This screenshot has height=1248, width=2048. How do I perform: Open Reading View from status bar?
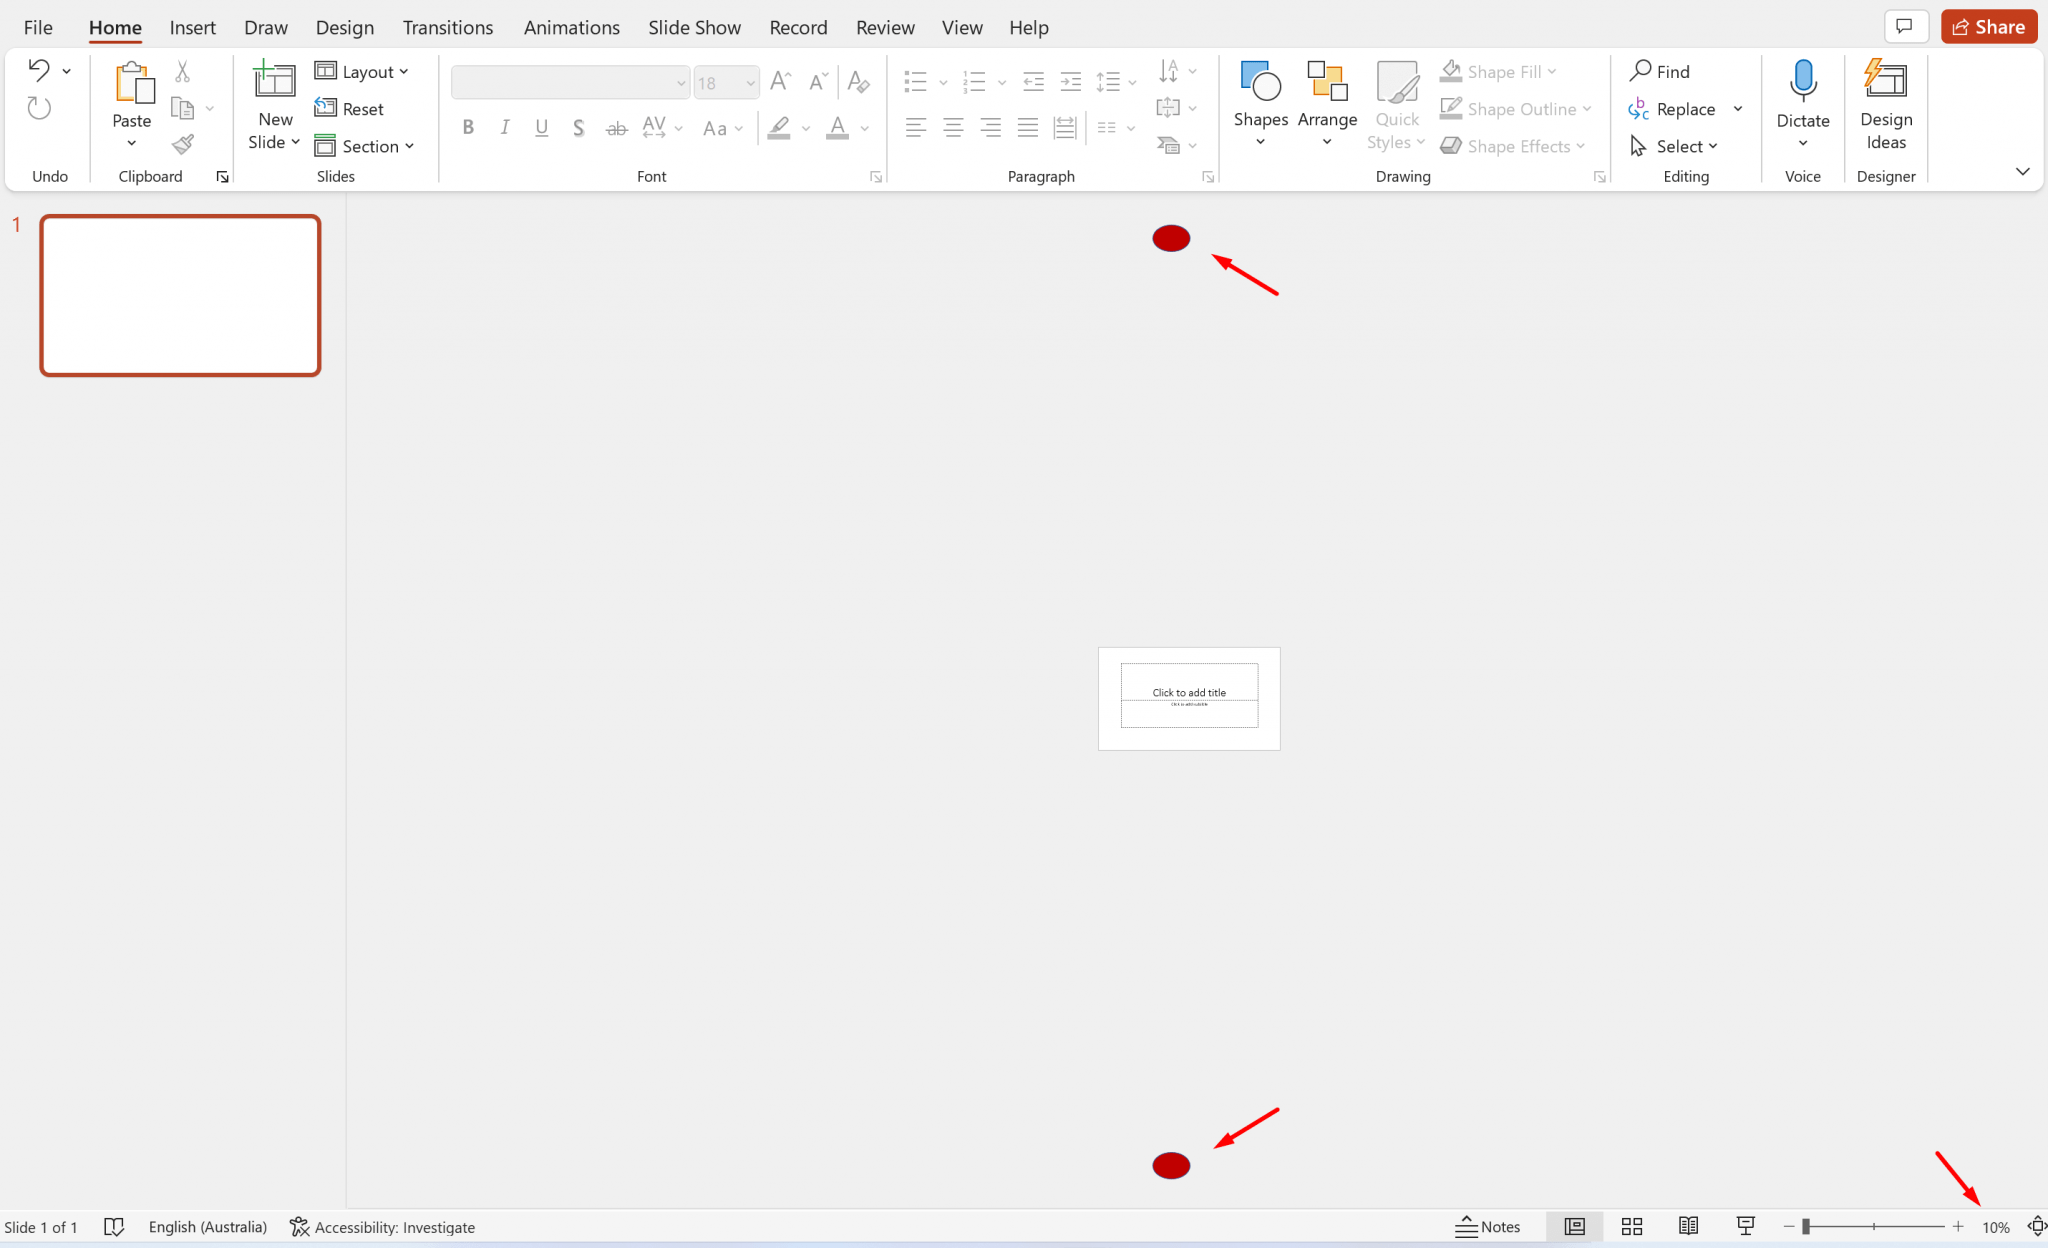click(1688, 1226)
